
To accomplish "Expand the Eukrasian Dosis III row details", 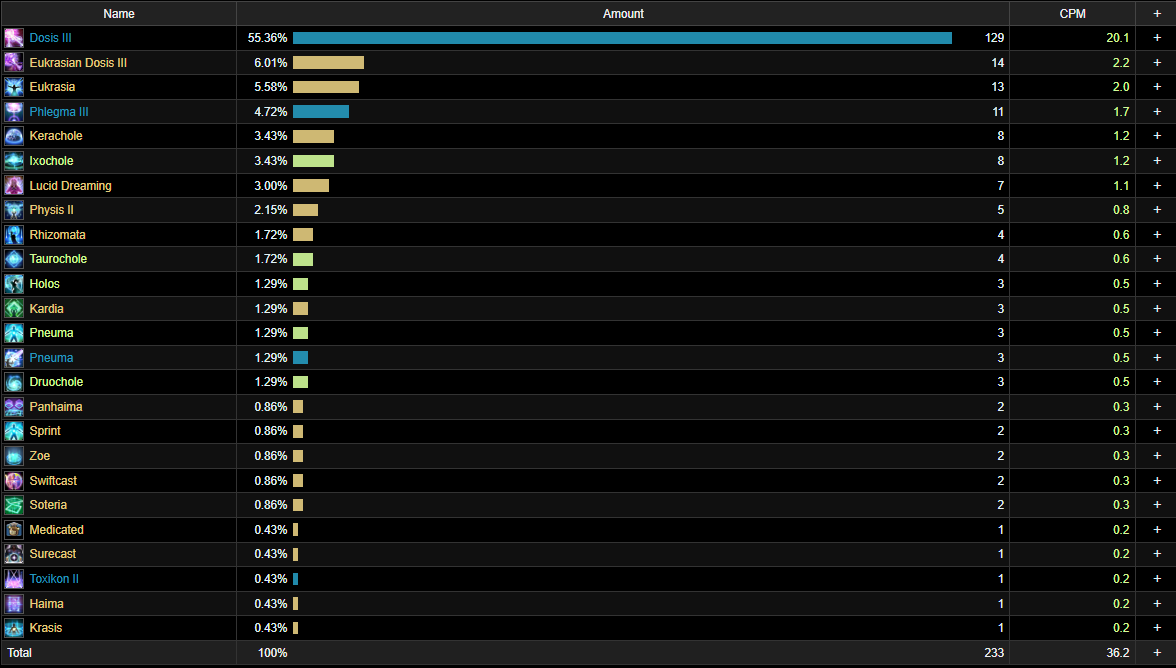I will pyautogui.click(x=1156, y=62).
